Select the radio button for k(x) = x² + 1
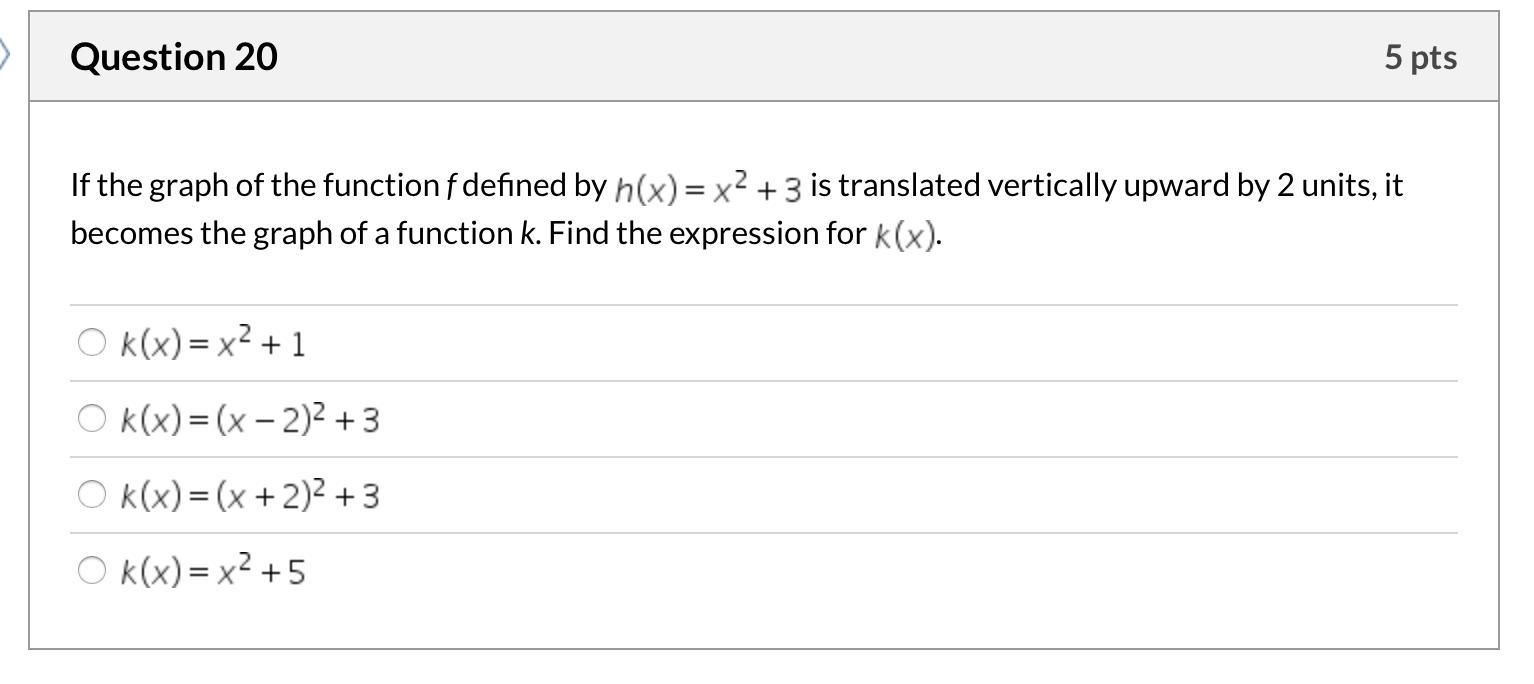This screenshot has height=684, width=1534. pos(91,343)
